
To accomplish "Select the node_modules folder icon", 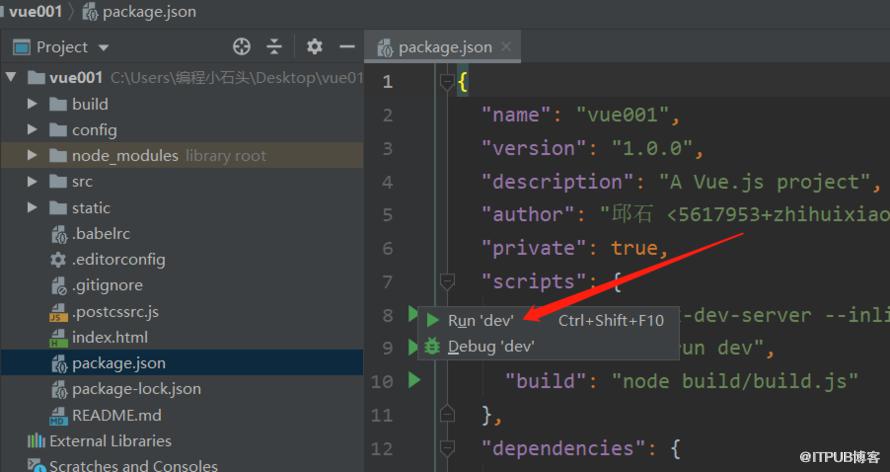I will (58, 155).
